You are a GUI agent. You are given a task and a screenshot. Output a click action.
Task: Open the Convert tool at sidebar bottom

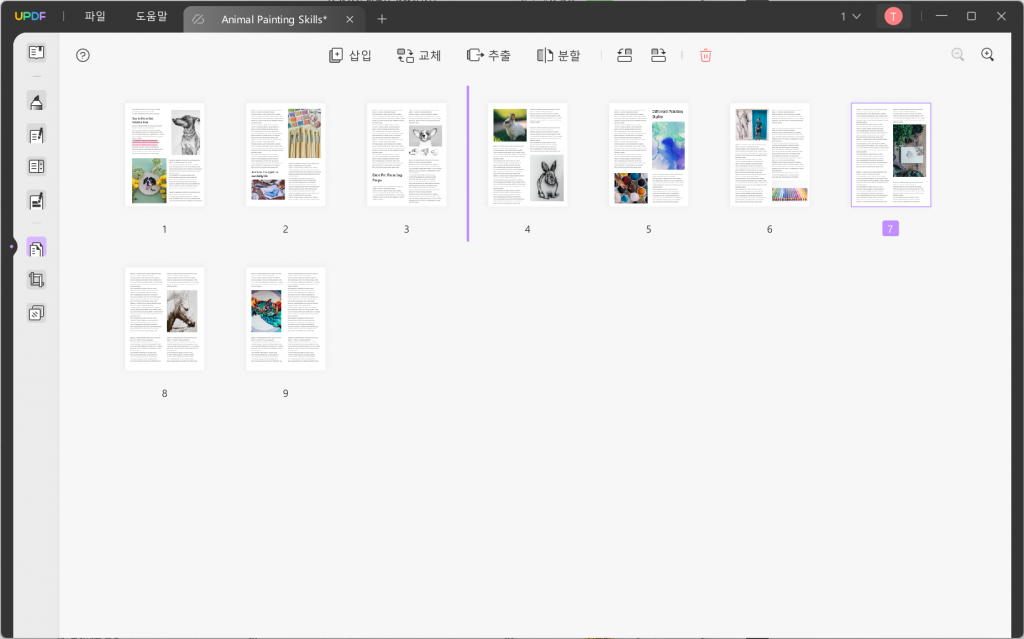pyautogui.click(x=35, y=314)
